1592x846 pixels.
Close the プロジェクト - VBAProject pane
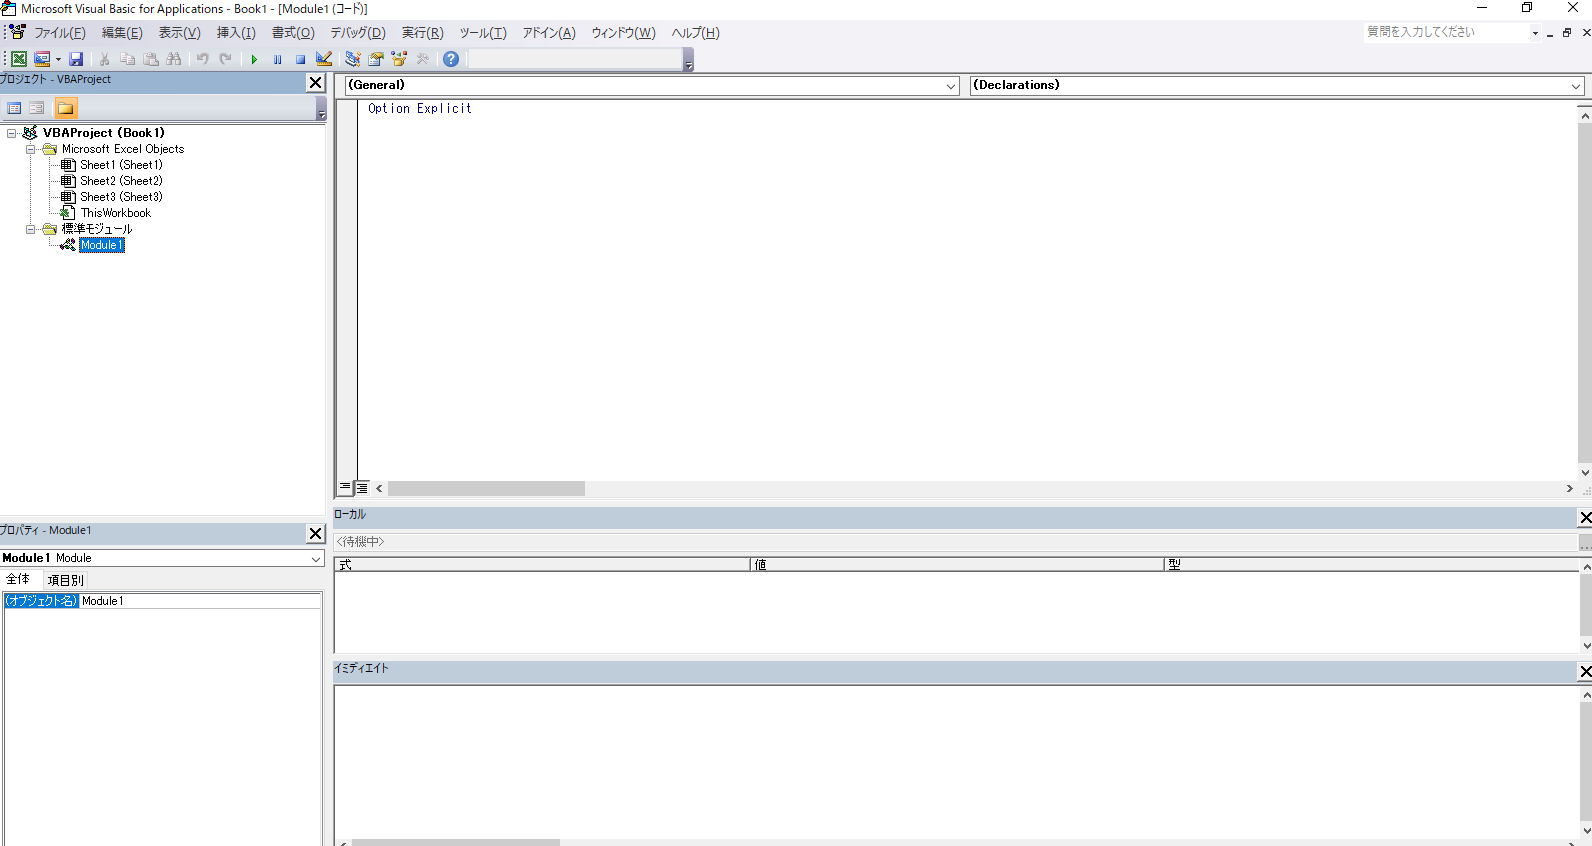click(316, 83)
